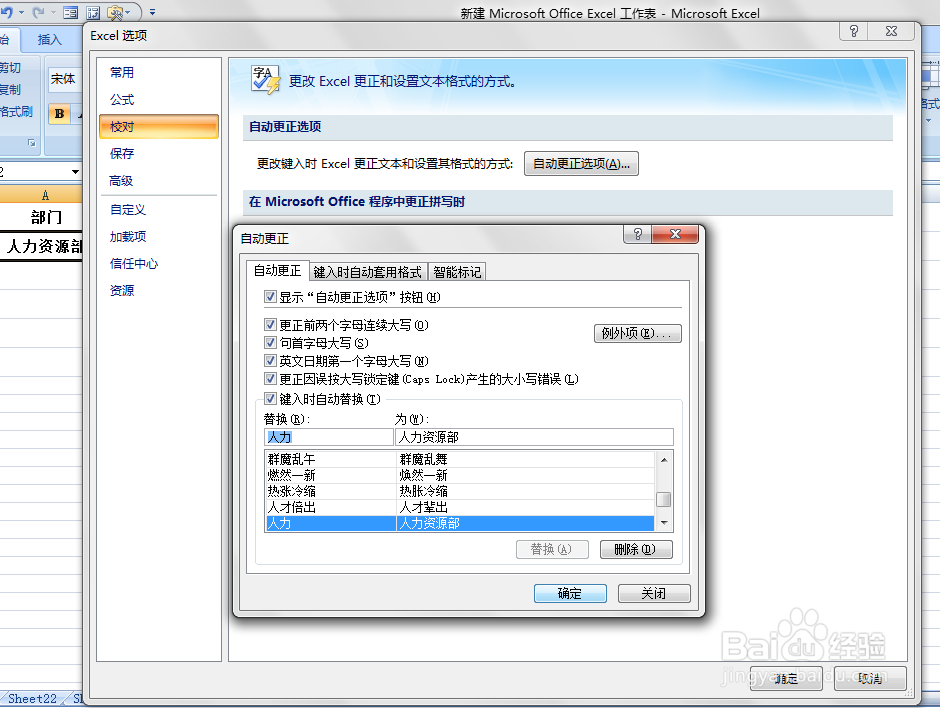Open the Name Box dropdown arrow
Image resolution: width=940 pixels, height=708 pixels.
click(74, 171)
